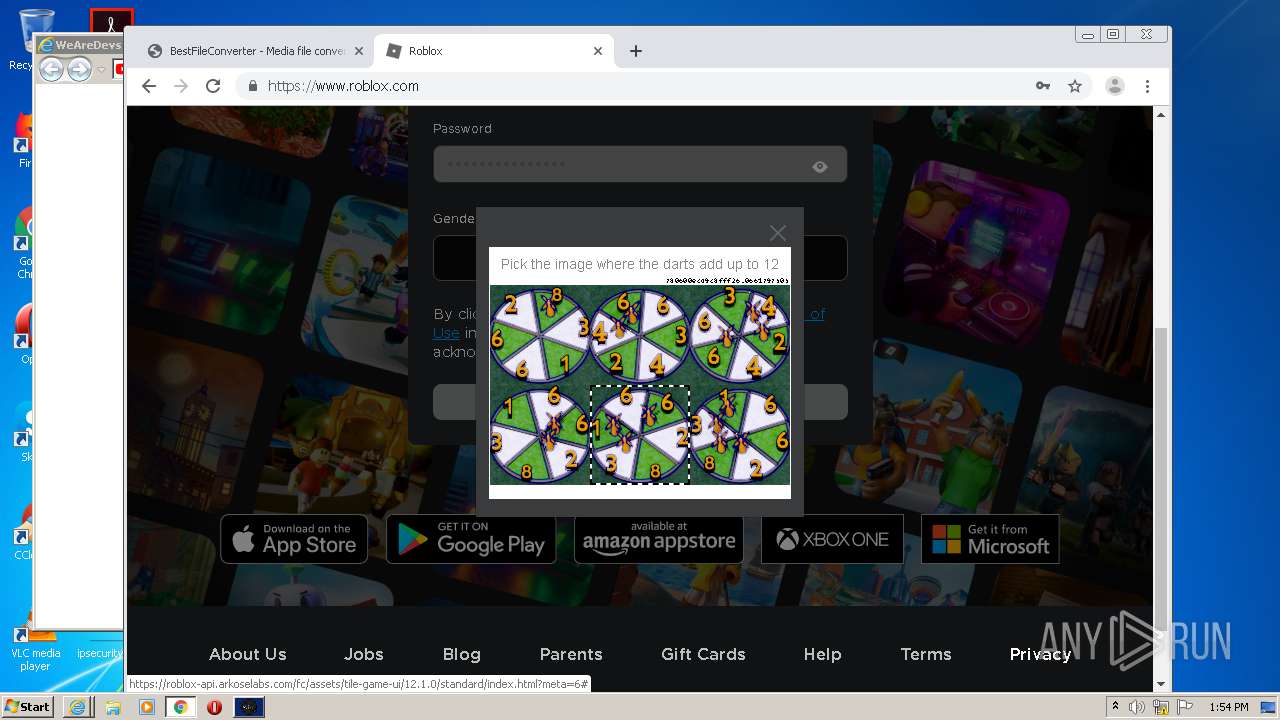This screenshot has width=1280, height=720.
Task: Click the Password input field
Action: (x=640, y=165)
